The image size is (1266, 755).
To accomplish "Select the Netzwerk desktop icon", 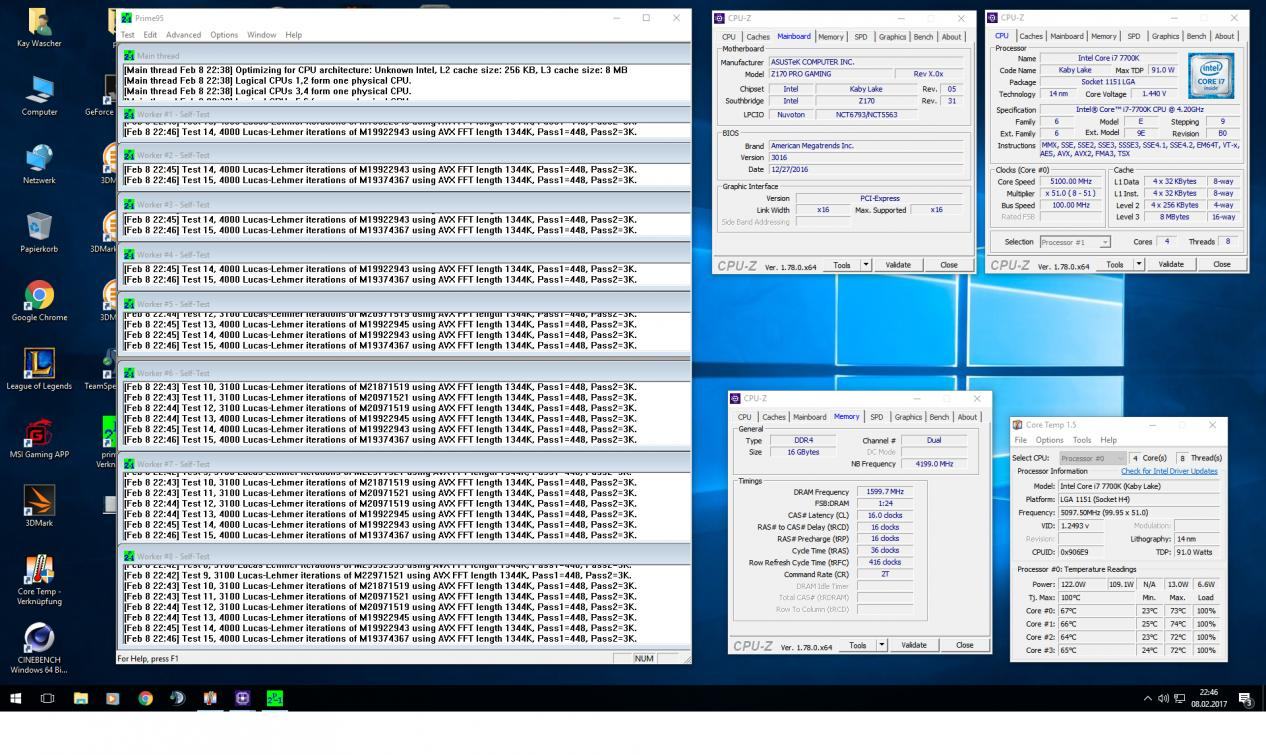I will [39, 165].
